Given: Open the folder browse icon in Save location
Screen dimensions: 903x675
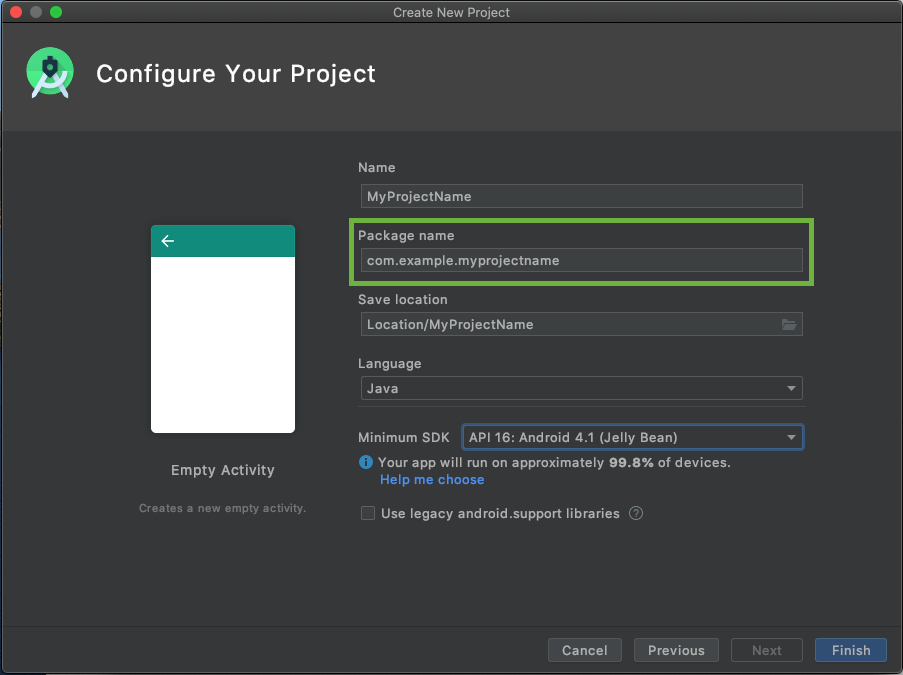Looking at the screenshot, I should point(788,324).
